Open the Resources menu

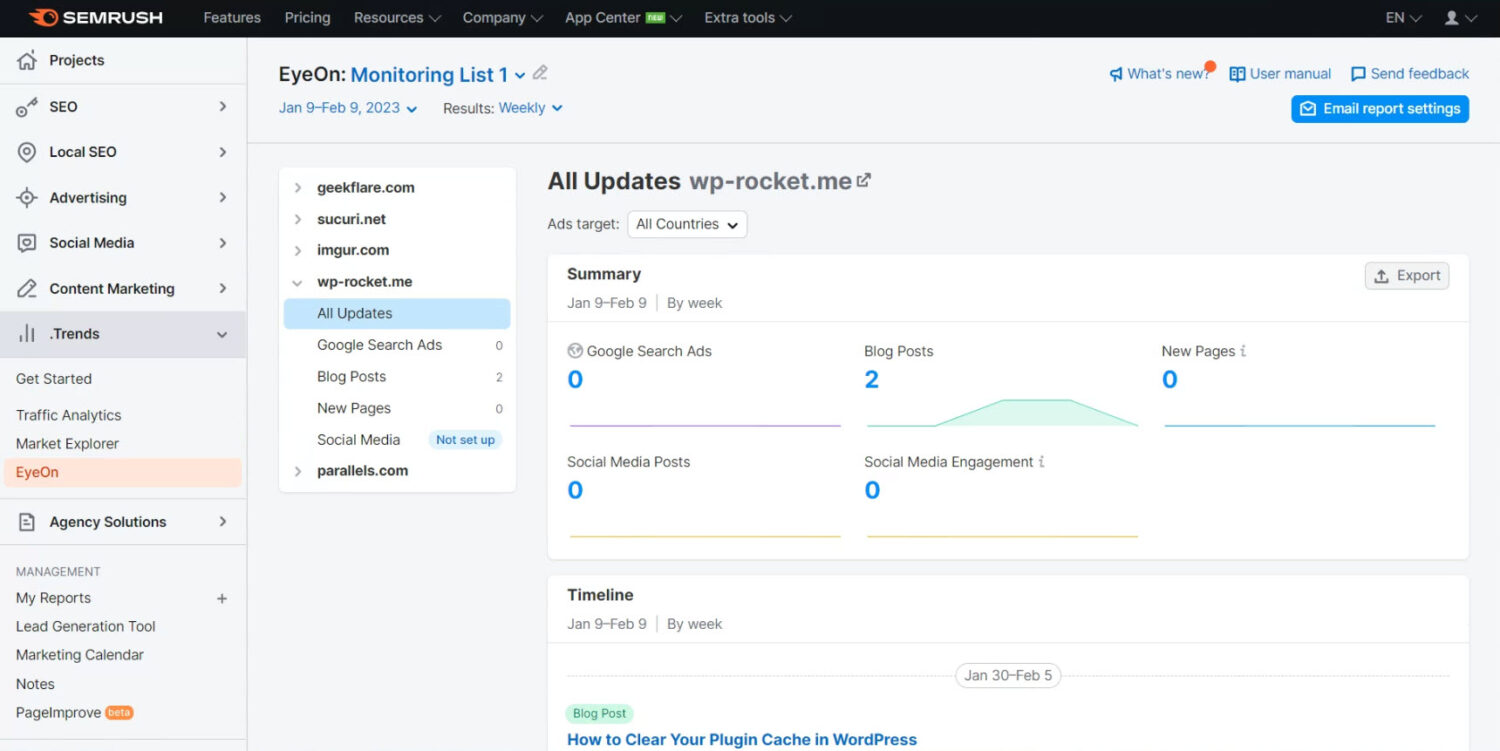[397, 18]
